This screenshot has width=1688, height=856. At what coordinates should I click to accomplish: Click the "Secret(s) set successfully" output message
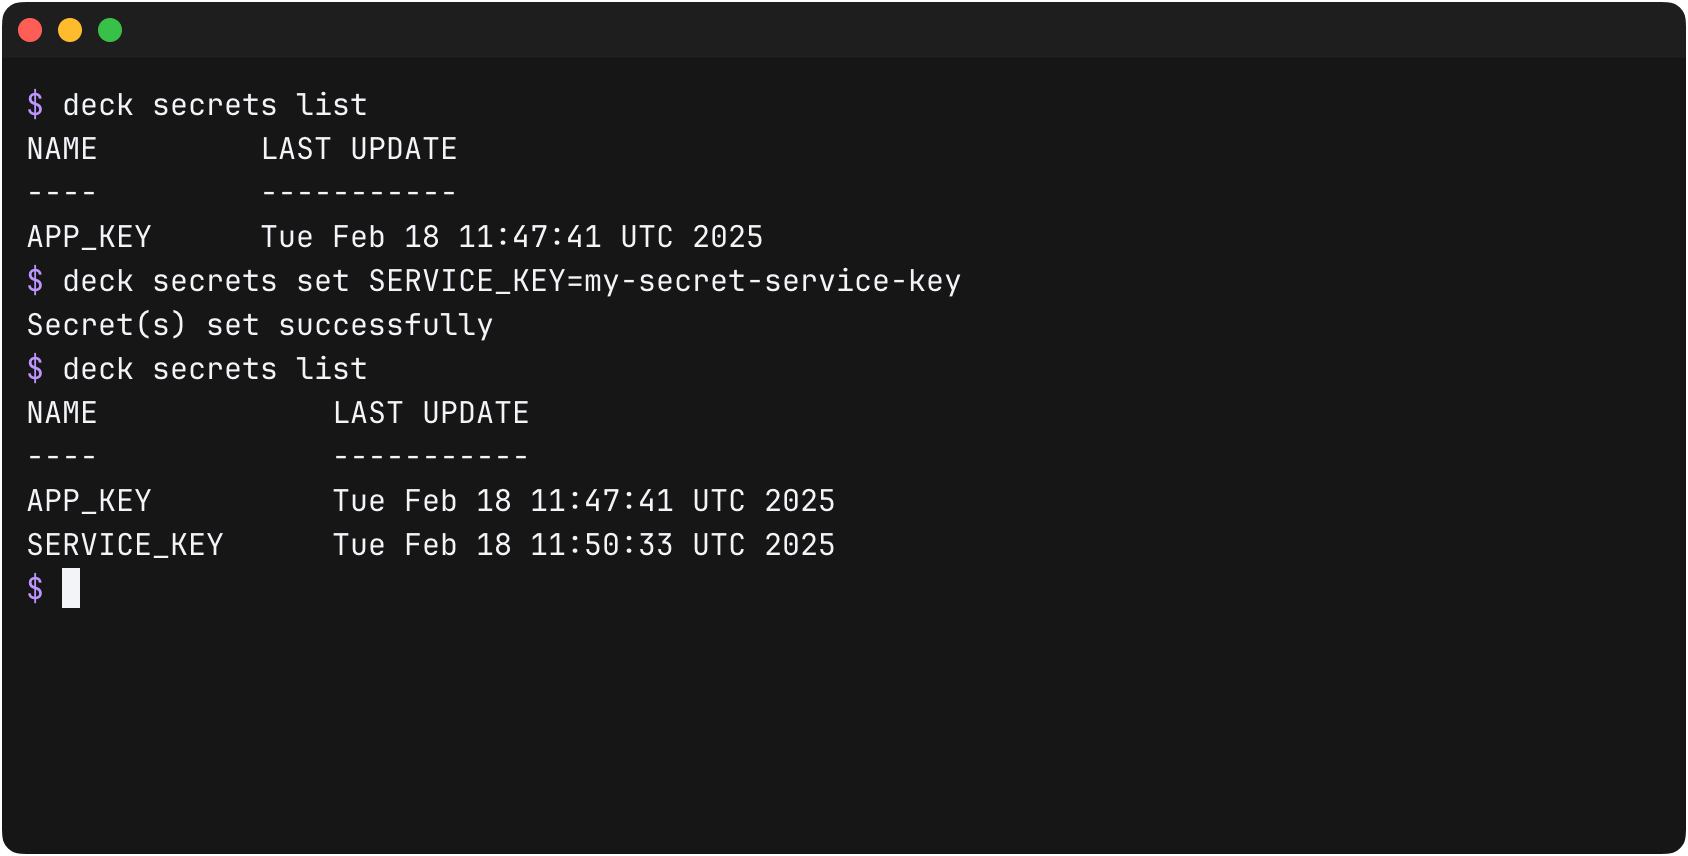point(260,325)
